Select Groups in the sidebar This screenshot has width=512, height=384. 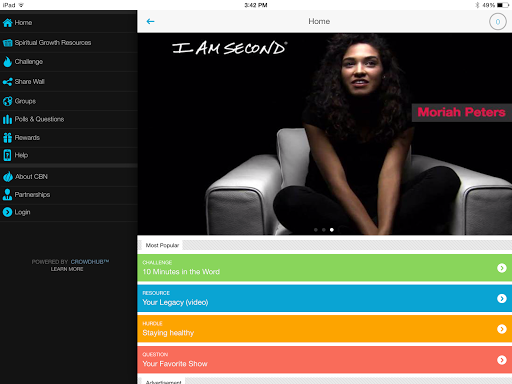[68, 101]
